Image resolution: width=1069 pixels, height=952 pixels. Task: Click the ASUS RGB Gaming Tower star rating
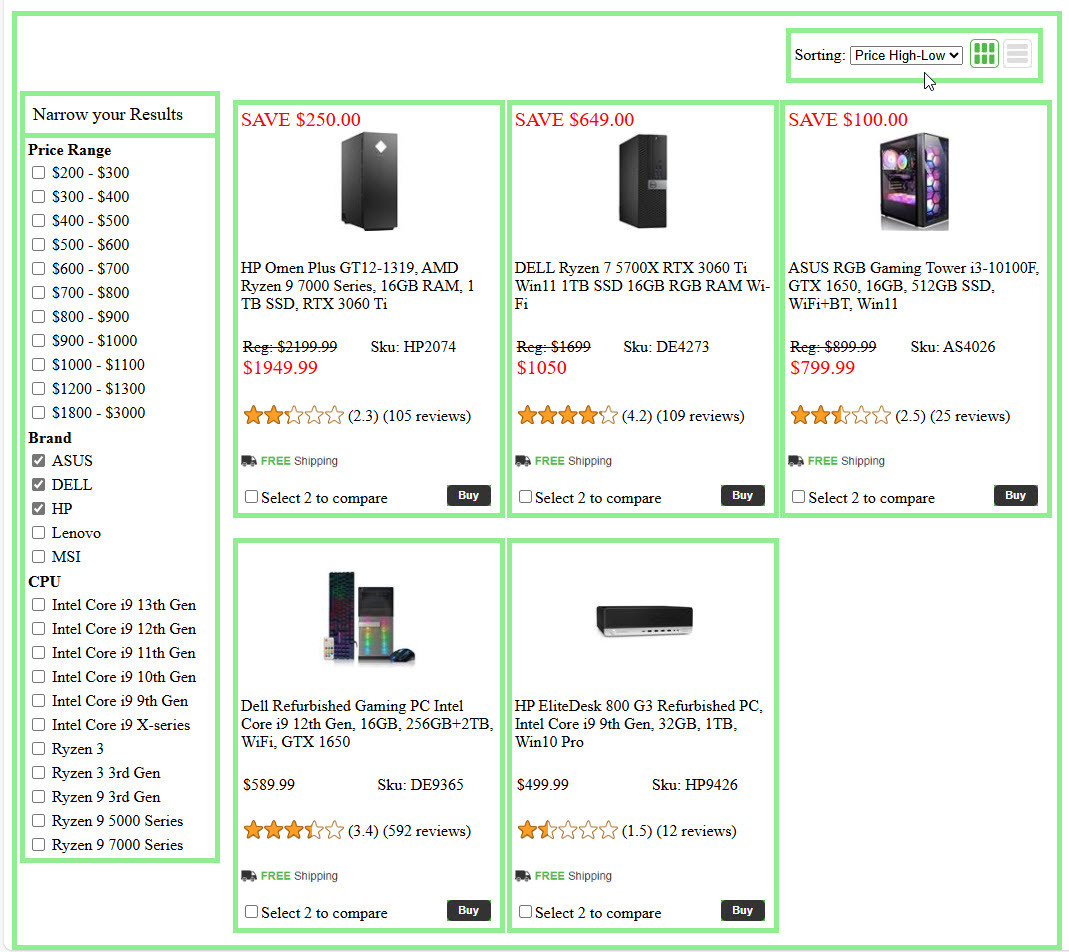(x=840, y=415)
